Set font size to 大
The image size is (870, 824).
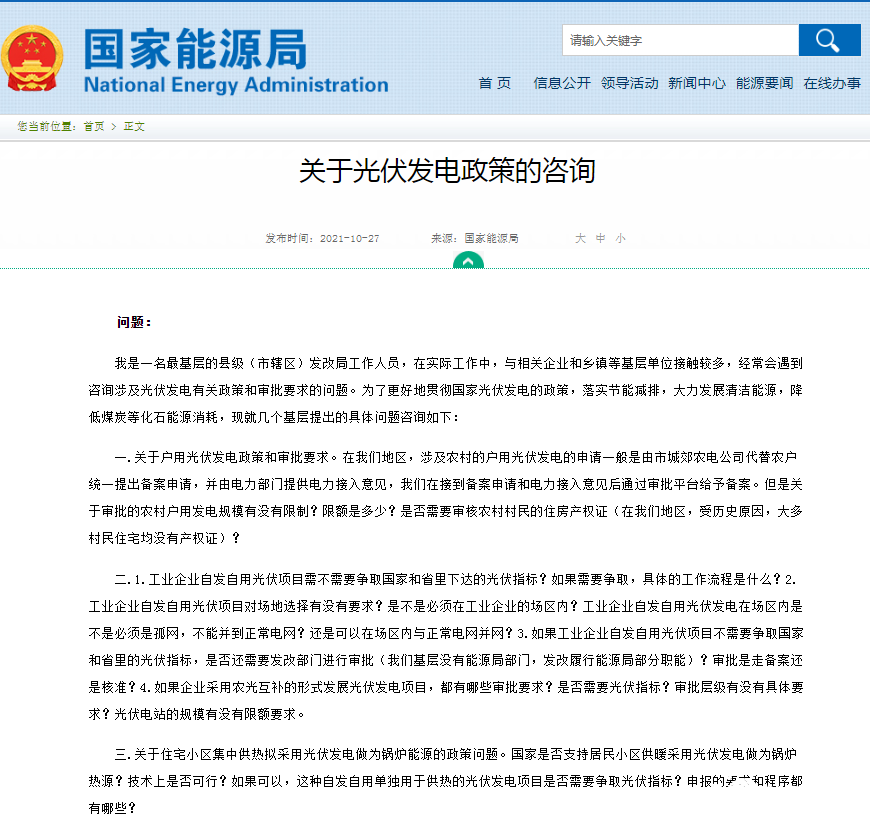pos(580,239)
